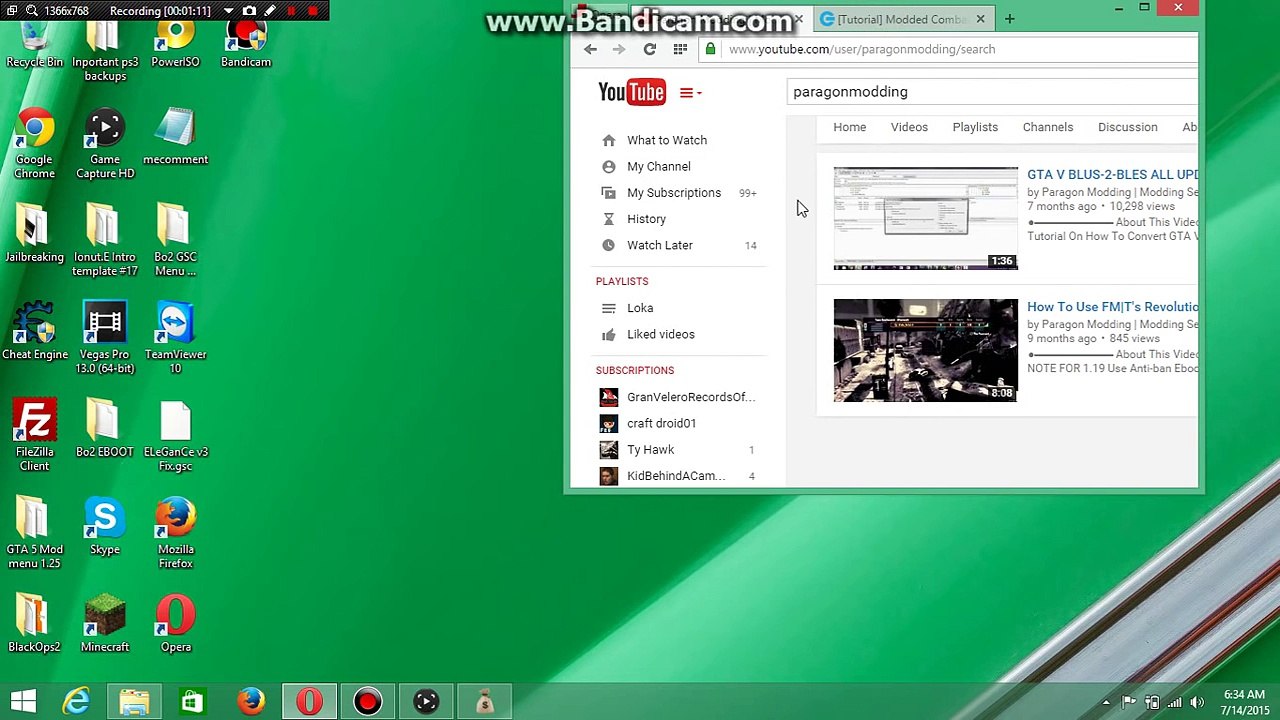Viewport: 1280px width, 720px height.
Task: Select the Skype desktop shortcut
Action: pos(105,527)
